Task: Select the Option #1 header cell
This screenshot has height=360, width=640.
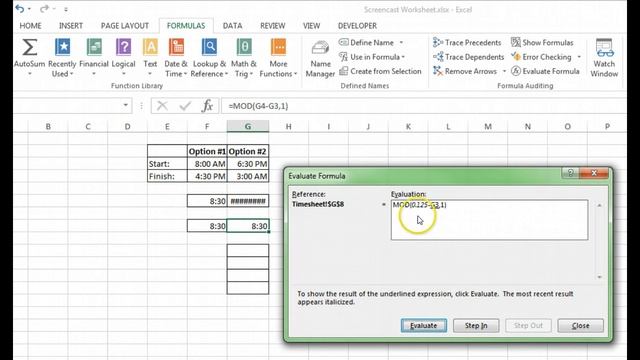Action: [x=207, y=151]
